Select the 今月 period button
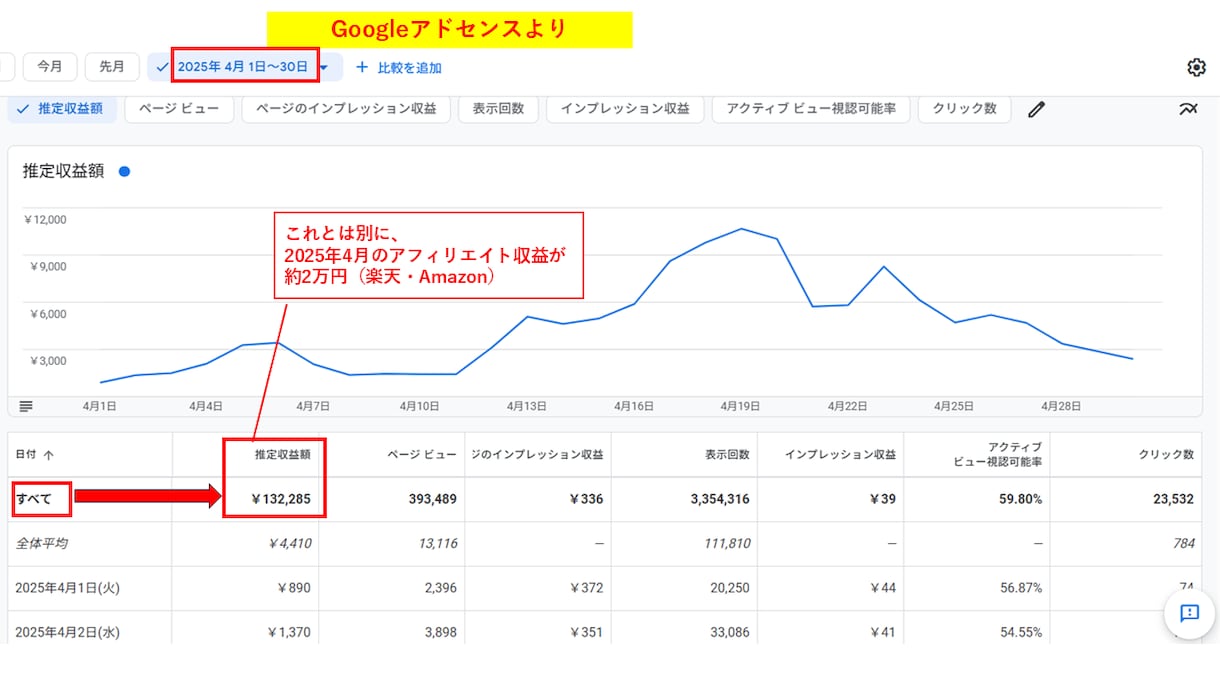Screen dimensions: 1220x686 click(50, 67)
